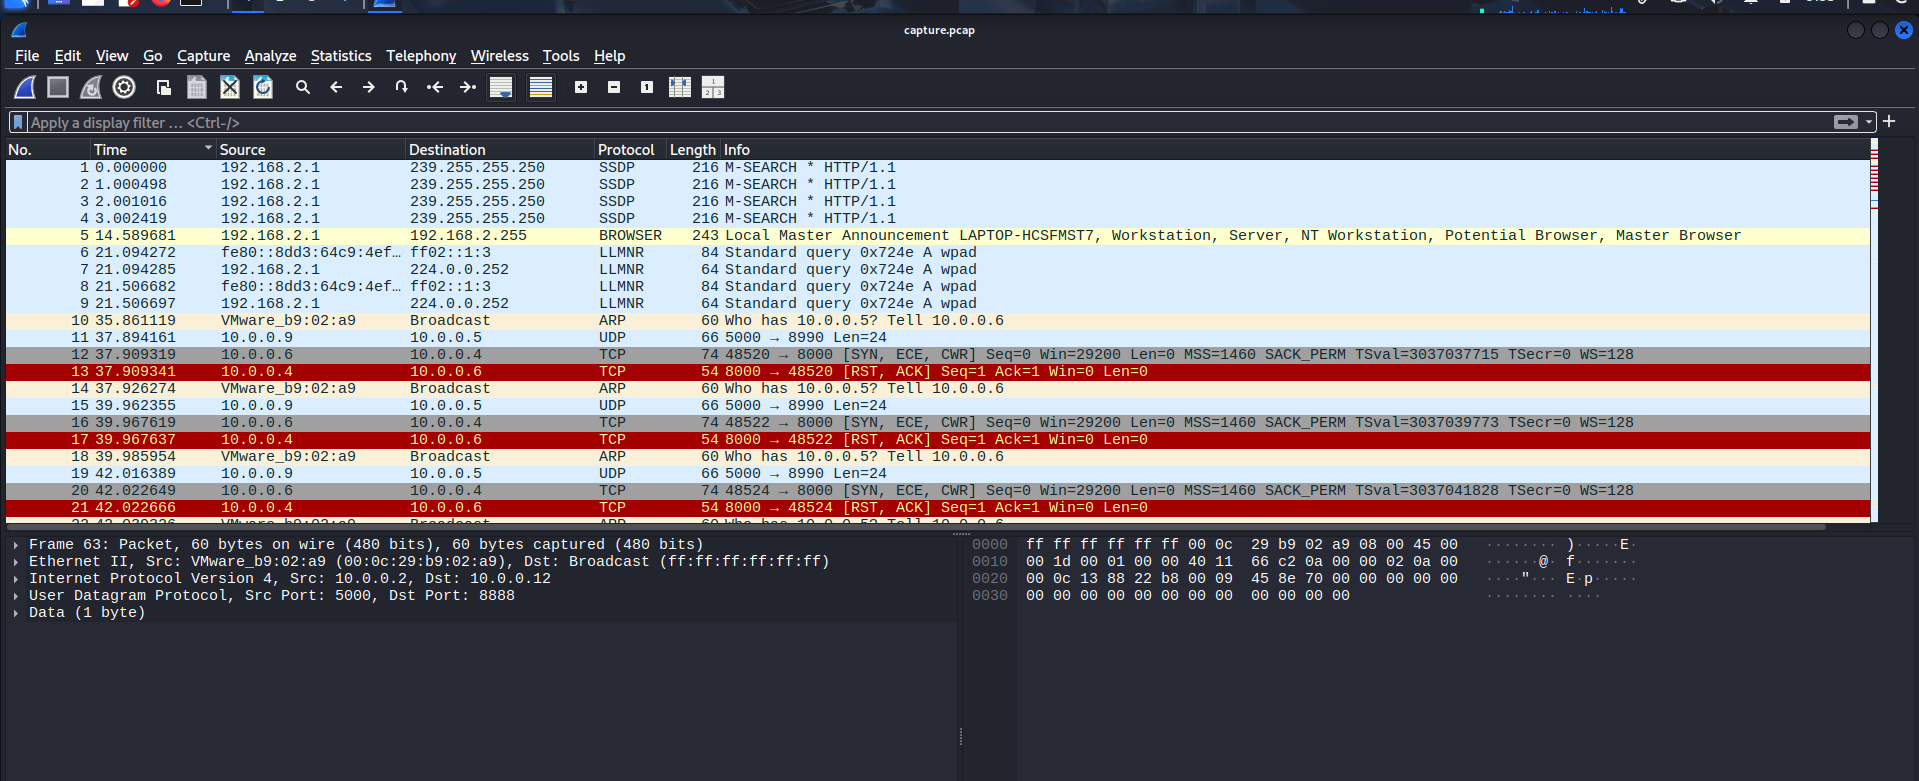Click the packet list minimap scrollbar

coord(1874,330)
